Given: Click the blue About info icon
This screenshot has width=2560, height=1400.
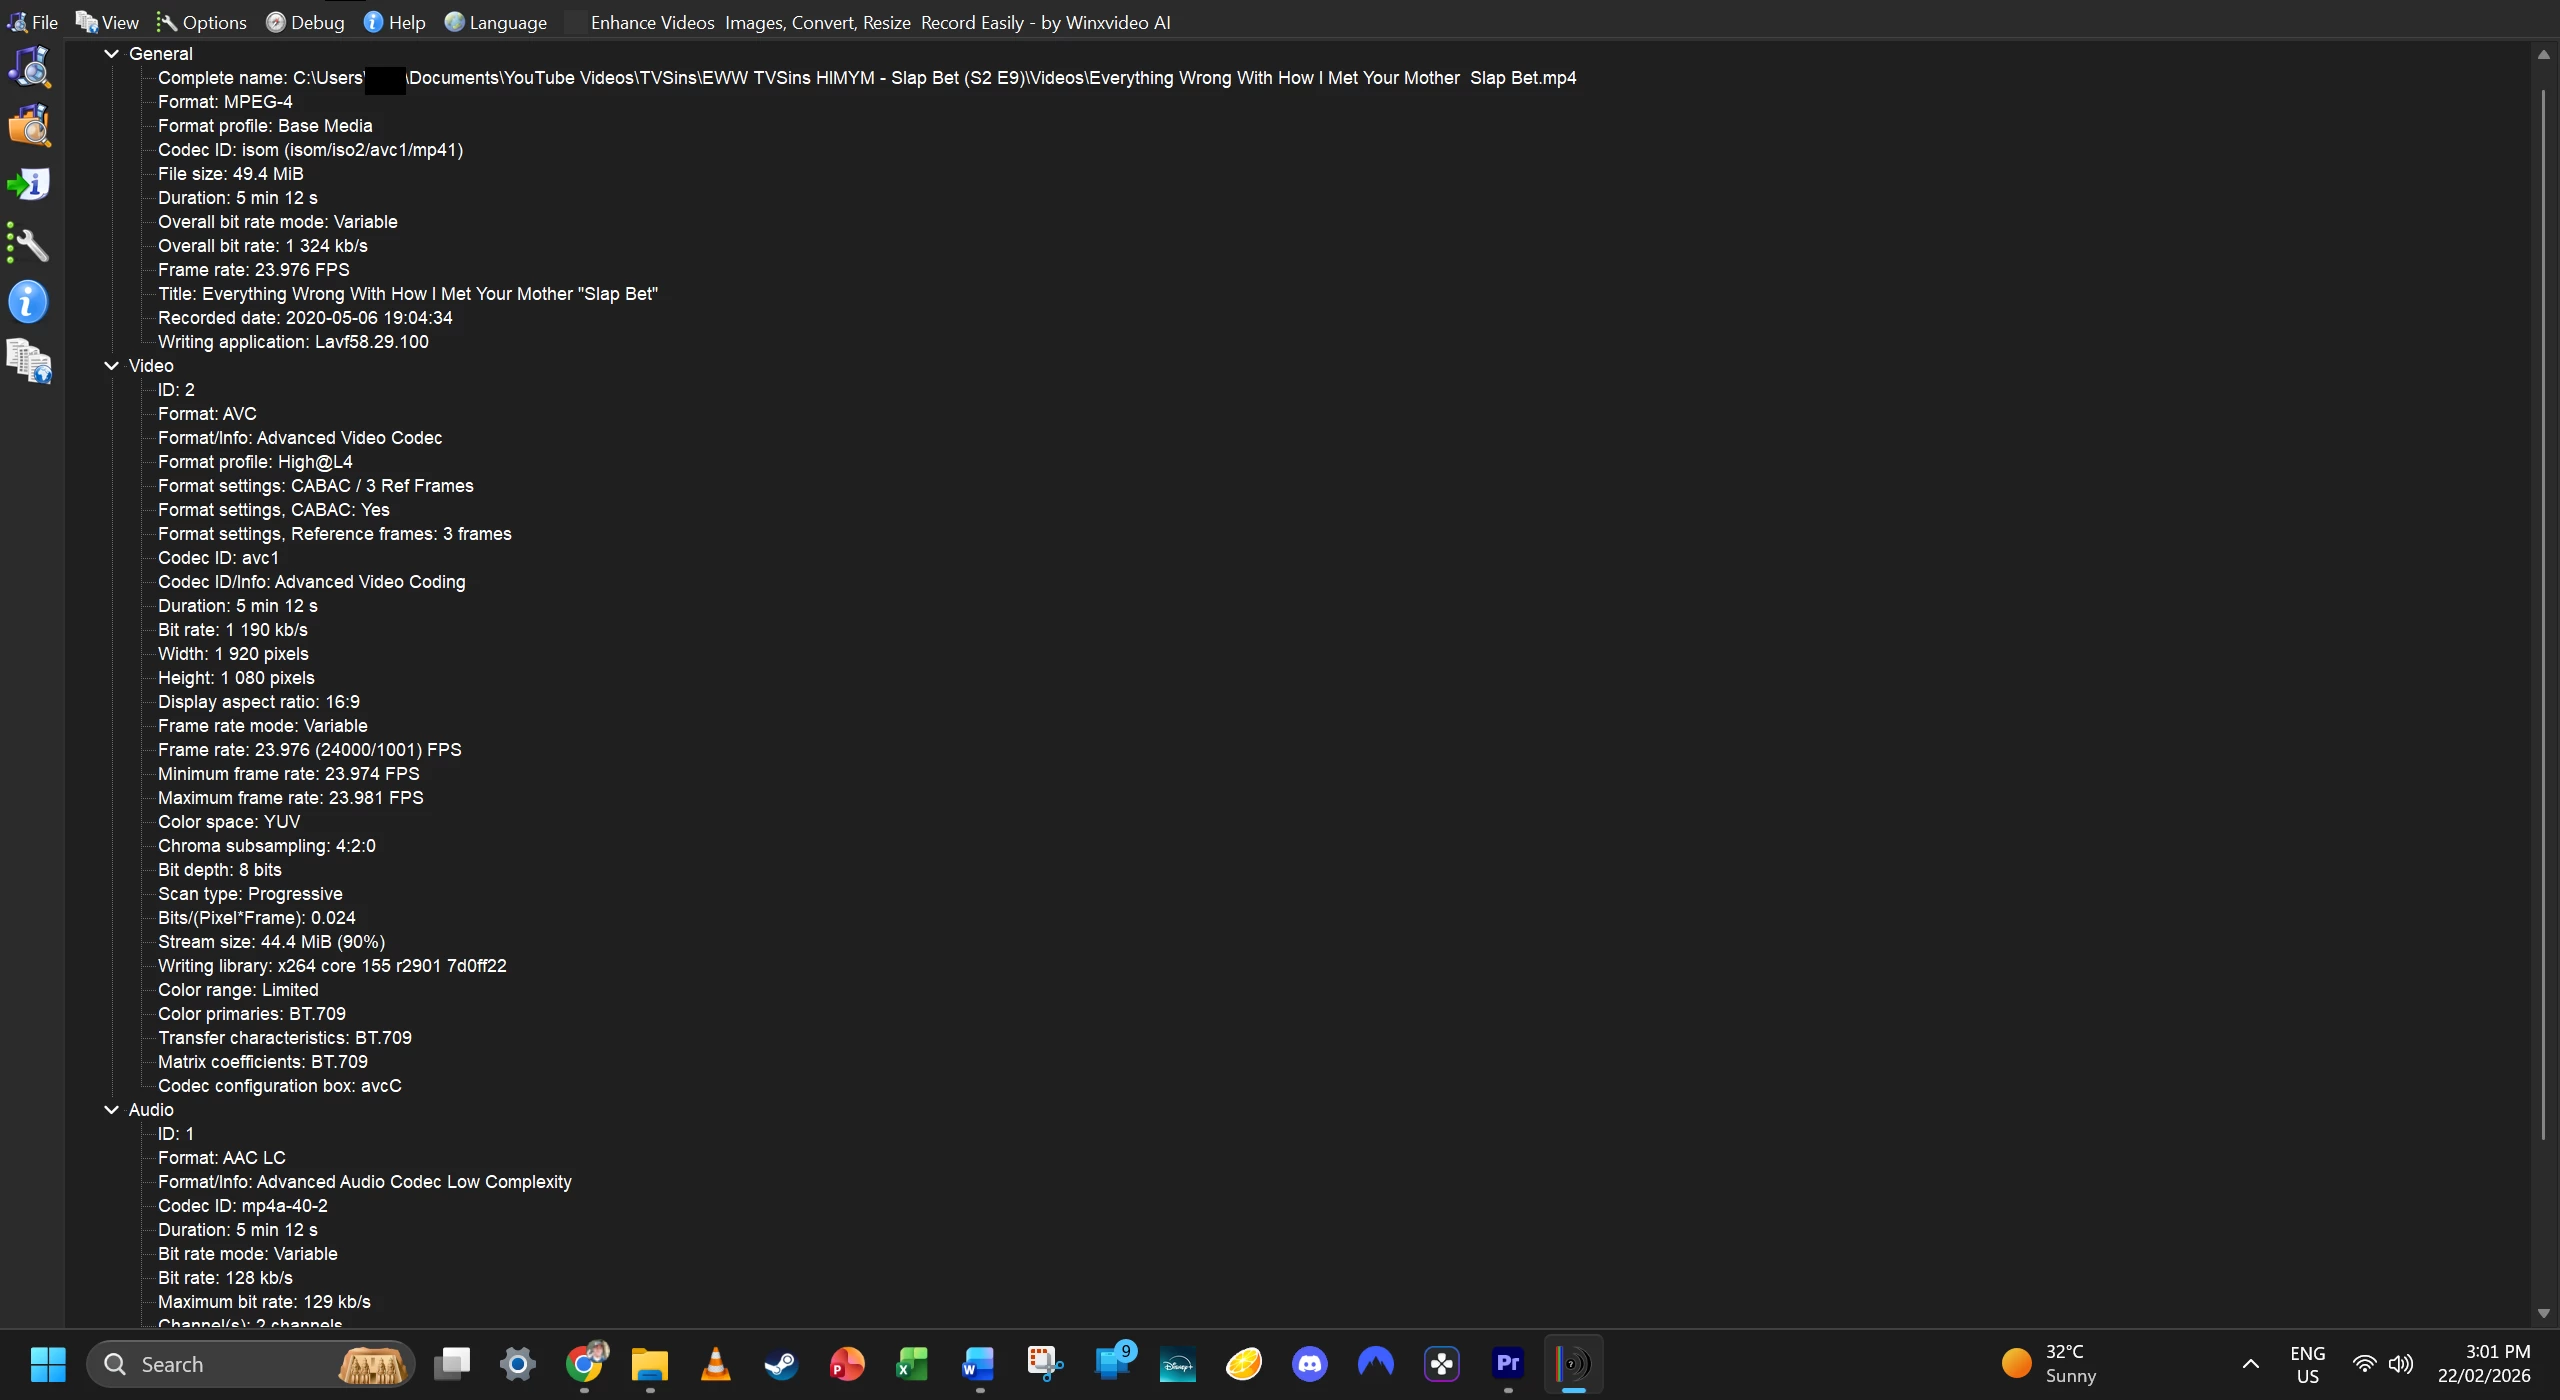Looking at the screenshot, I should 30,302.
